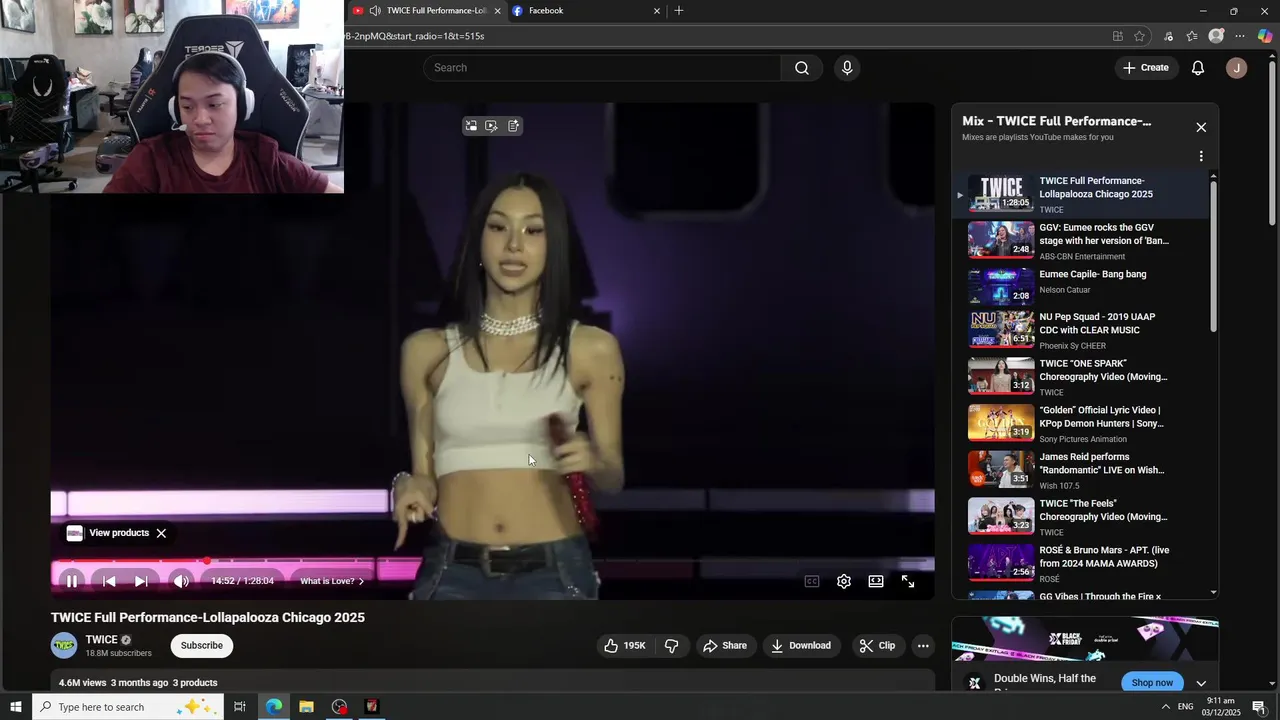Like the video showing 195K likes

[625, 646]
